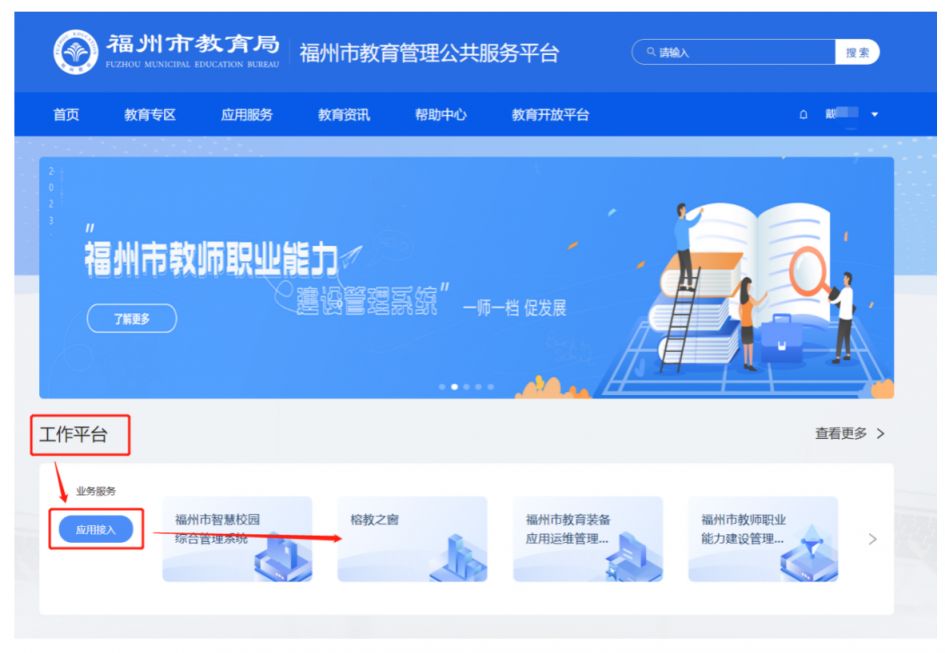The image size is (945, 653).
Task: Click the 应用接入 button
Action: pyautogui.click(x=96, y=529)
